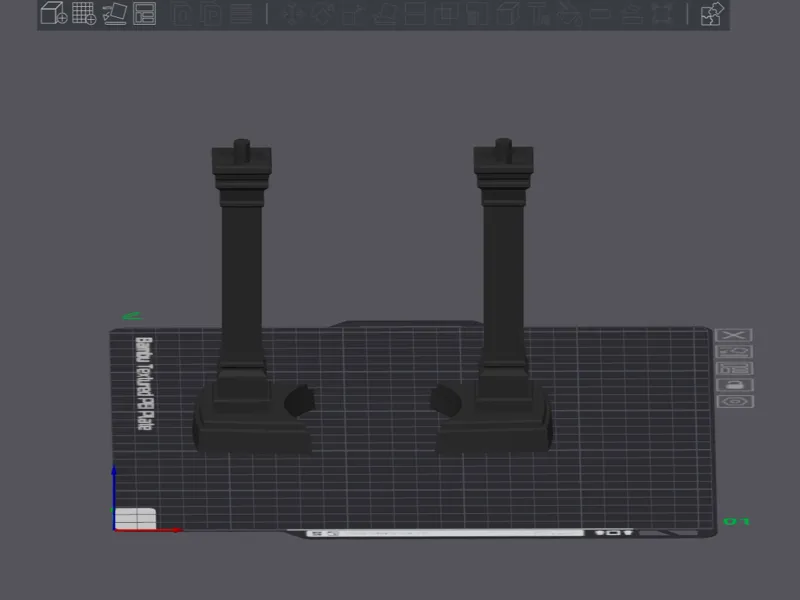This screenshot has width=800, height=600.
Task: Toggle the plate lock icon
Action: 735,385
